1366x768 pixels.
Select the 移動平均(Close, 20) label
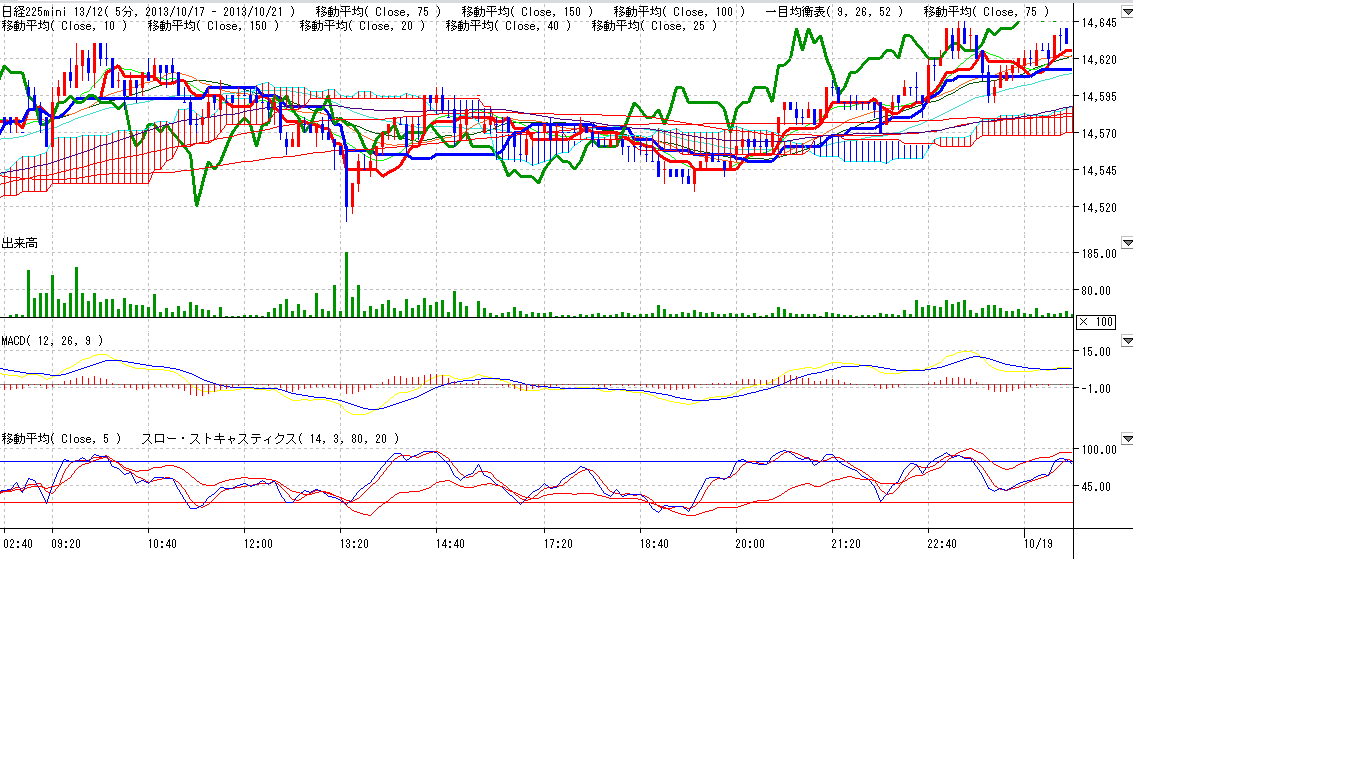361,25
